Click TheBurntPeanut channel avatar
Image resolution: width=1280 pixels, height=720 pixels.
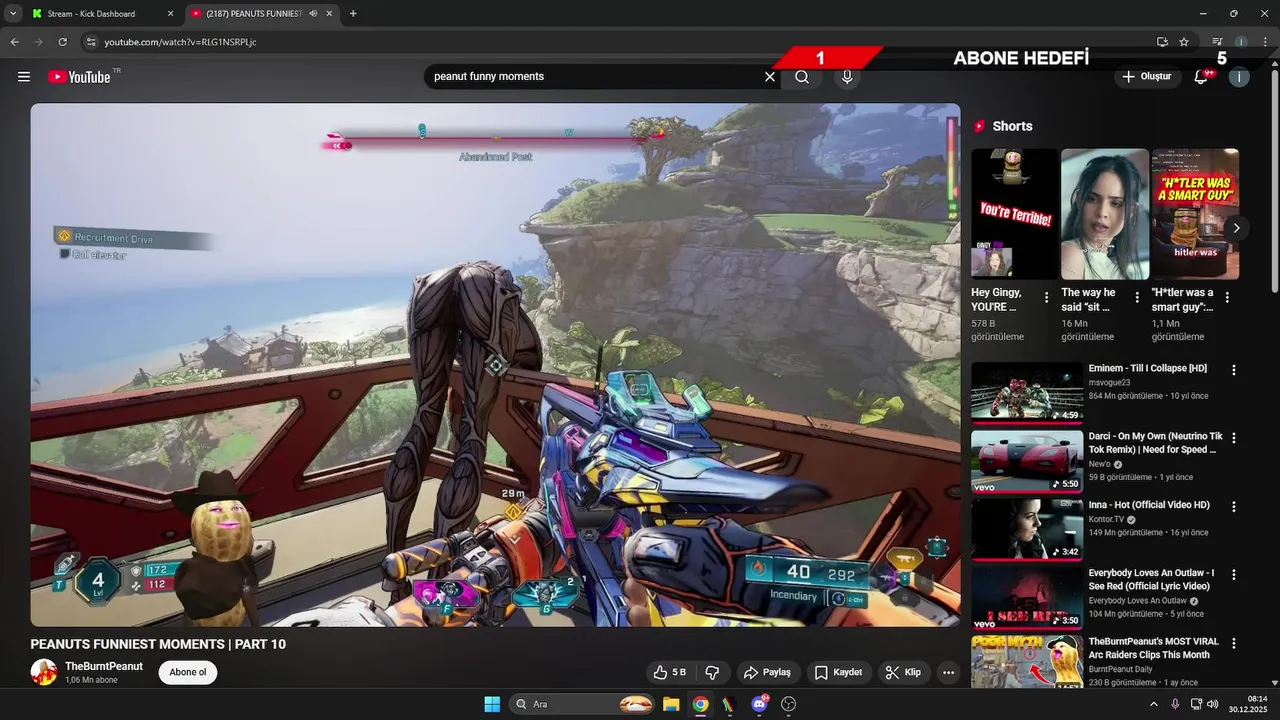[43, 673]
